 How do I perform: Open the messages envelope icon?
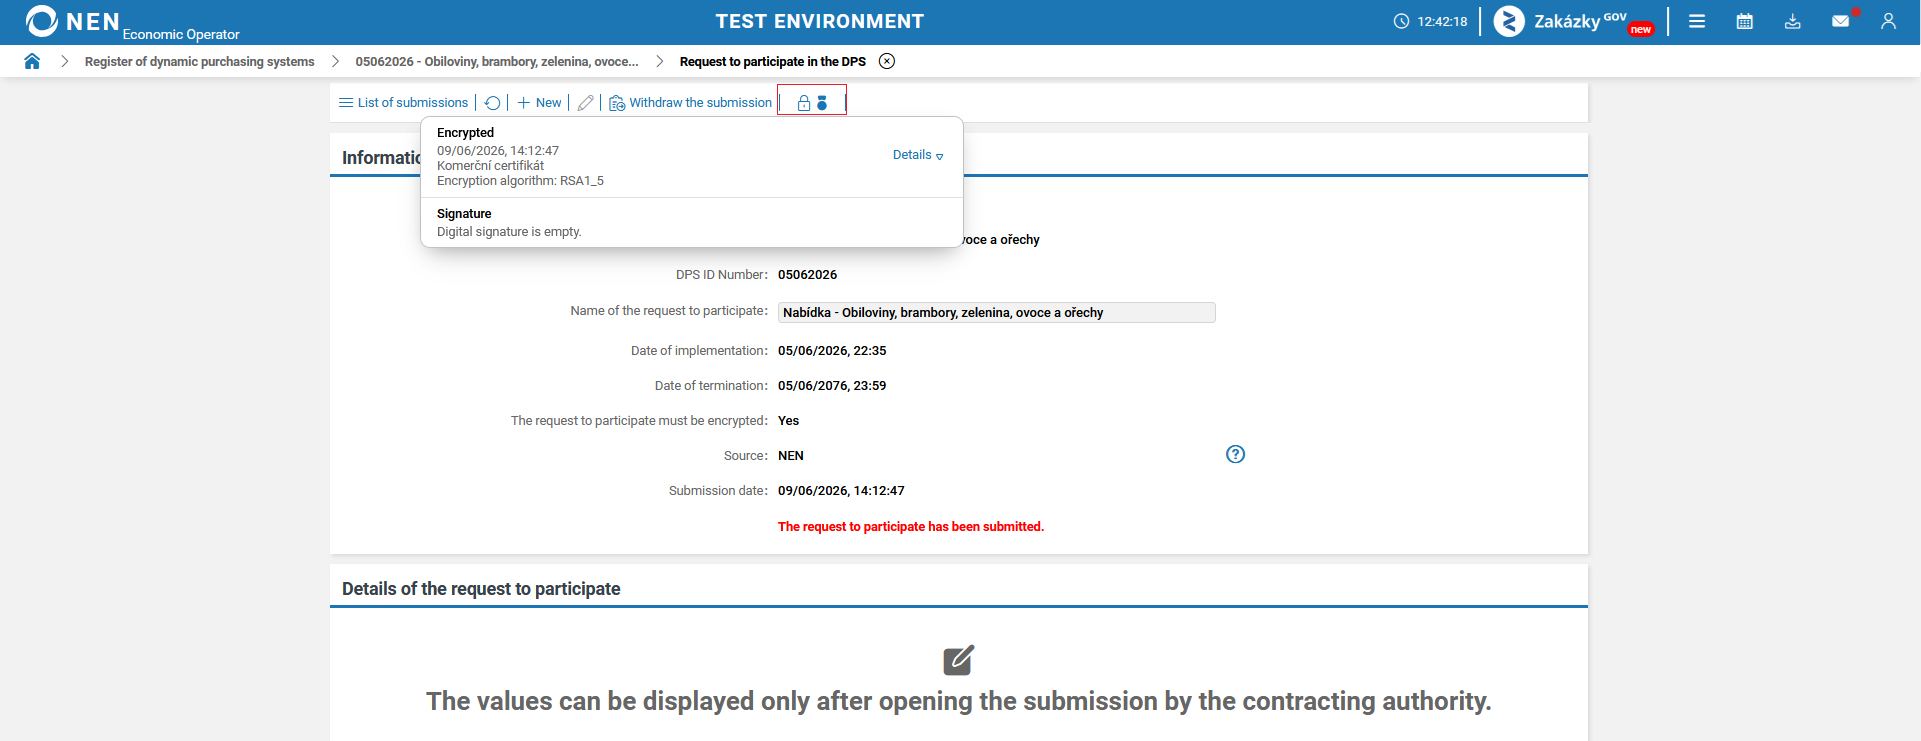1840,21
